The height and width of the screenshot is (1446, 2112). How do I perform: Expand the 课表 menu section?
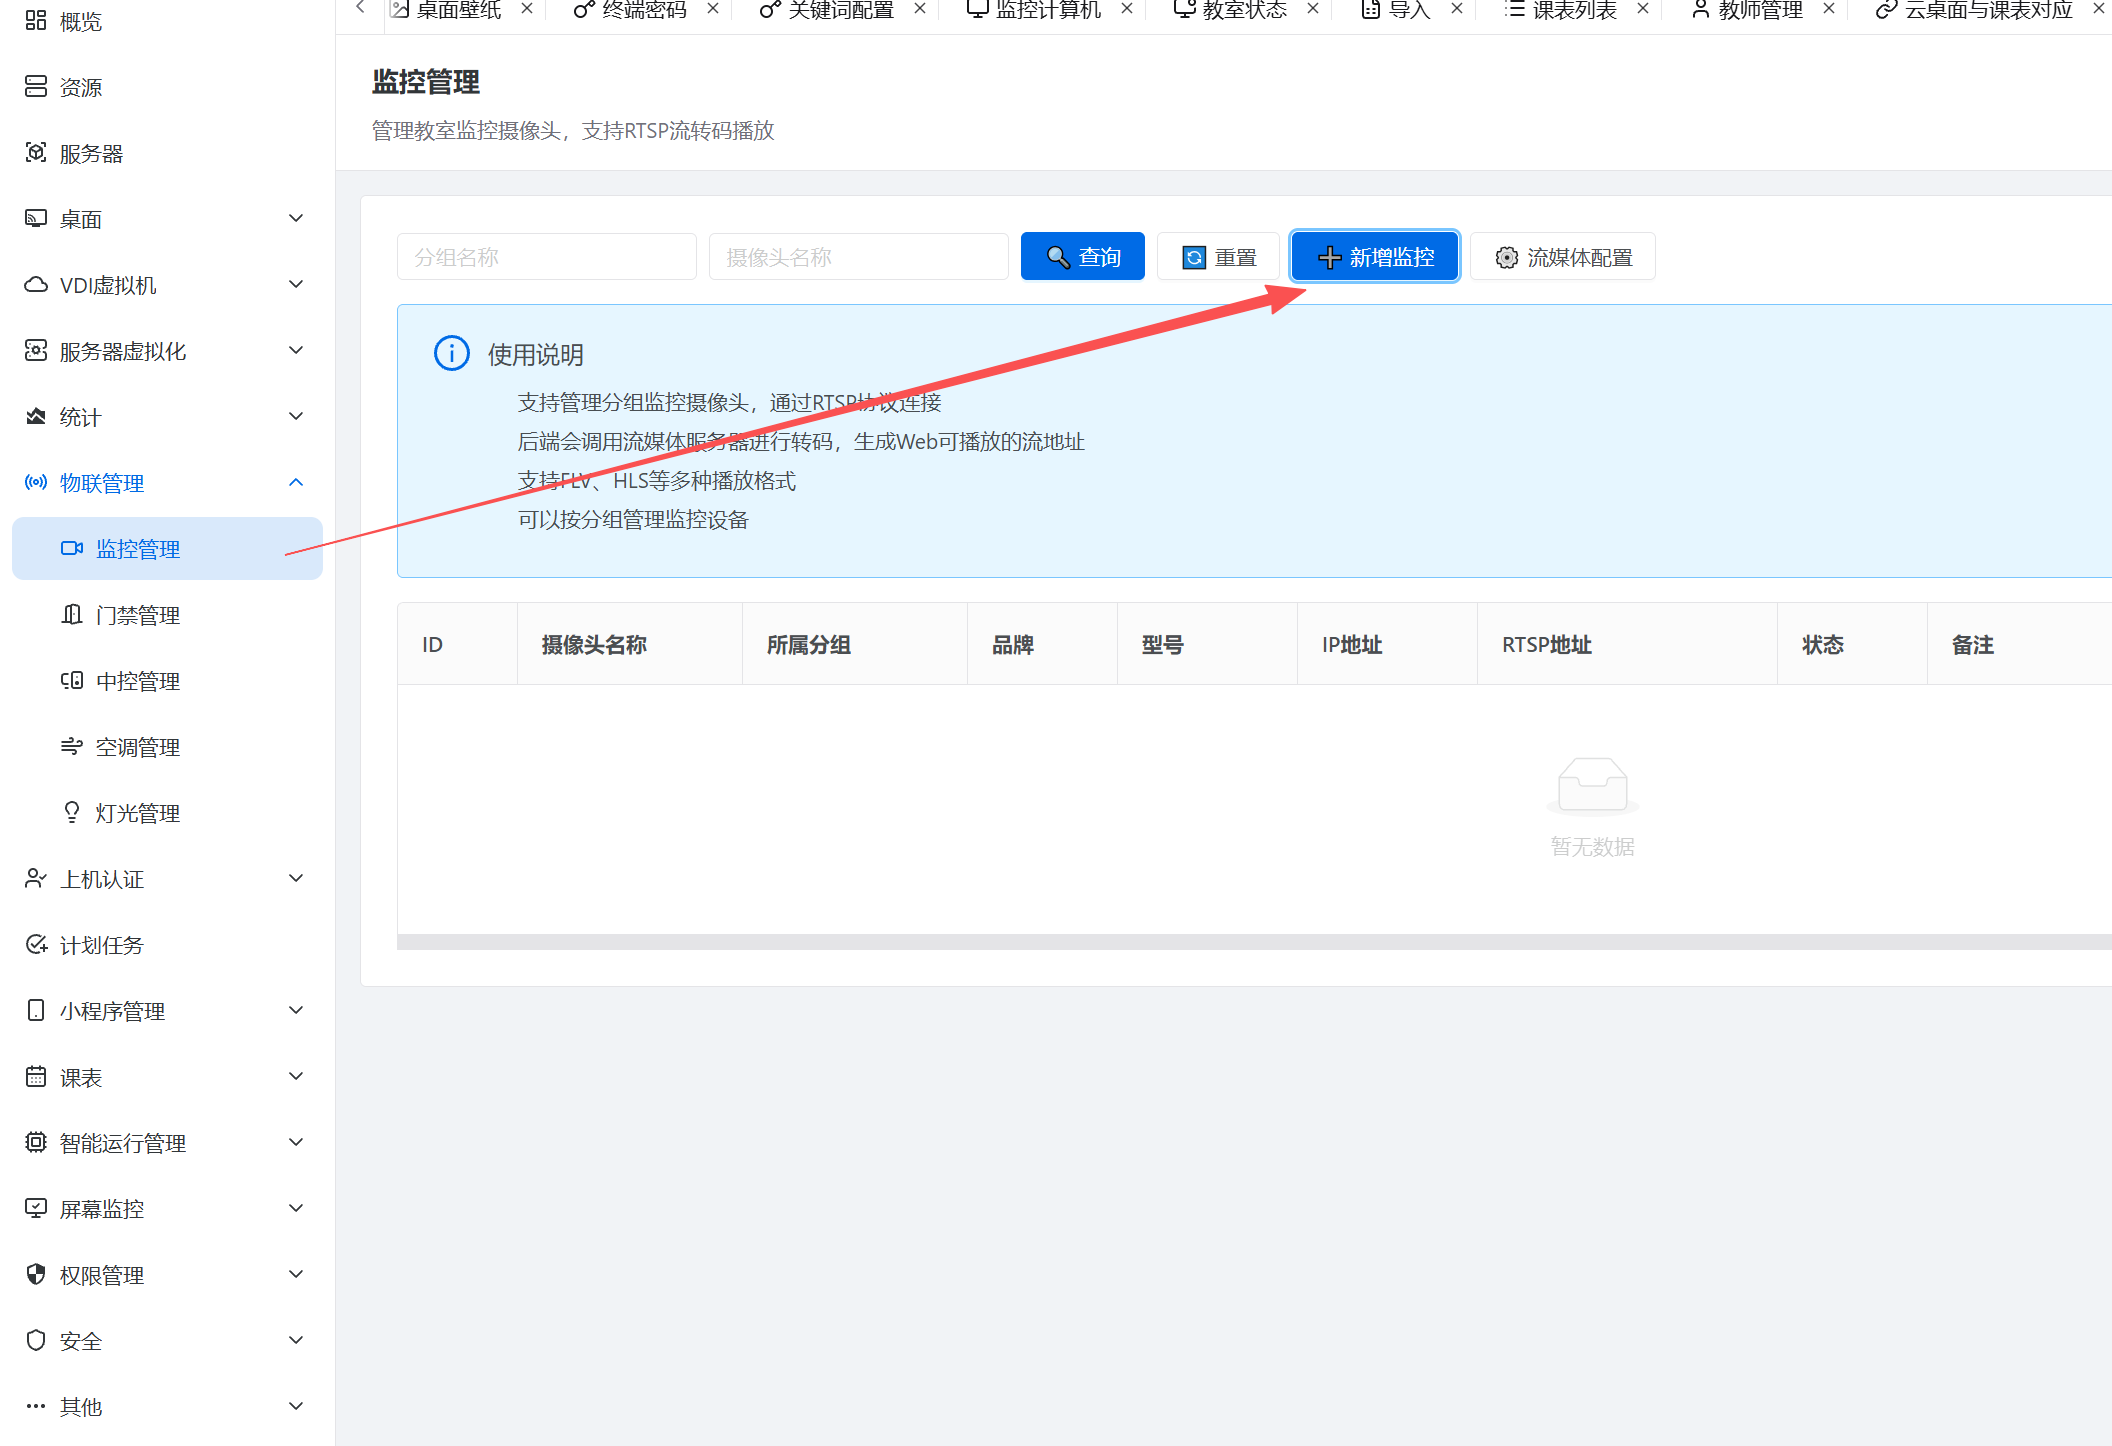click(x=296, y=1076)
